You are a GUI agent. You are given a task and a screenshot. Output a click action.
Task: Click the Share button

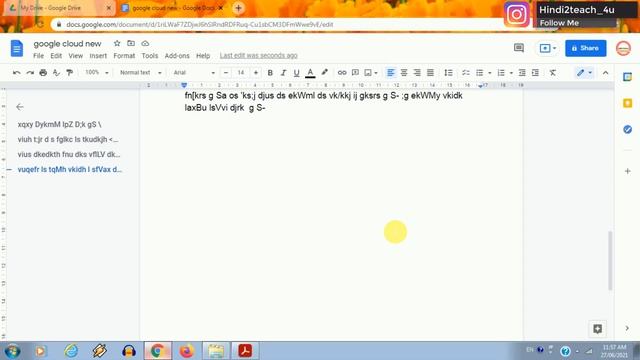585,48
